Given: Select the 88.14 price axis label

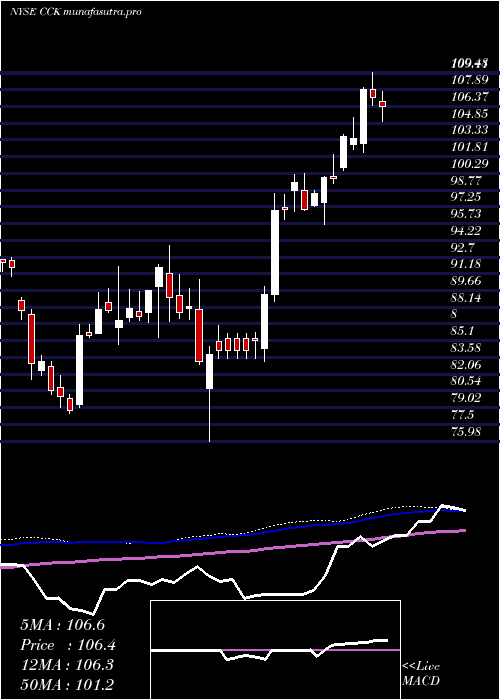Looking at the screenshot, I should click(x=464, y=297).
